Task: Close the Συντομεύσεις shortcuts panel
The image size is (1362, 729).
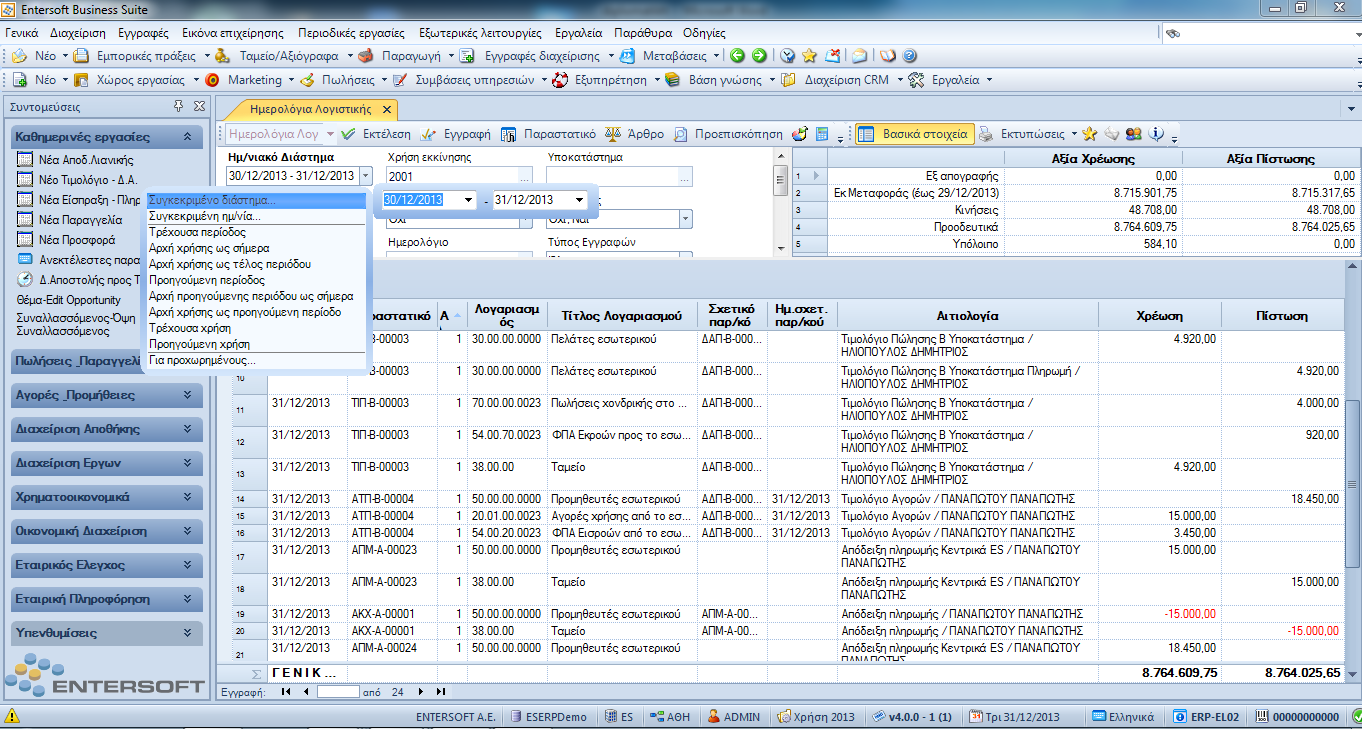Action: click(199, 106)
